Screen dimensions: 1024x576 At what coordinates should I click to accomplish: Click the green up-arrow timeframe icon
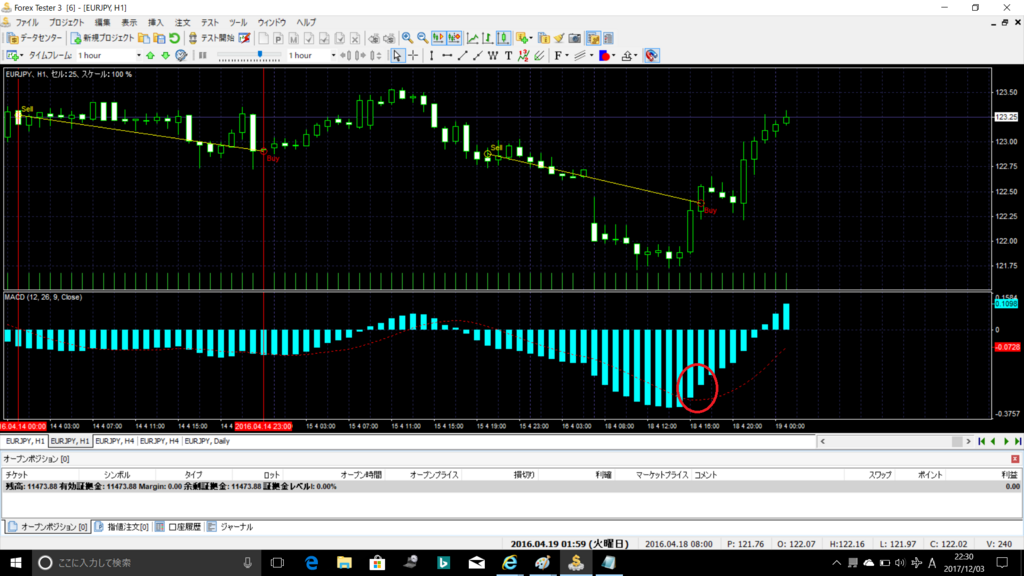[150, 56]
